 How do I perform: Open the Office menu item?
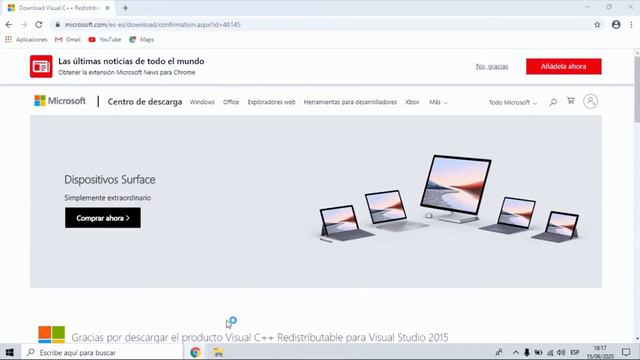coord(231,102)
